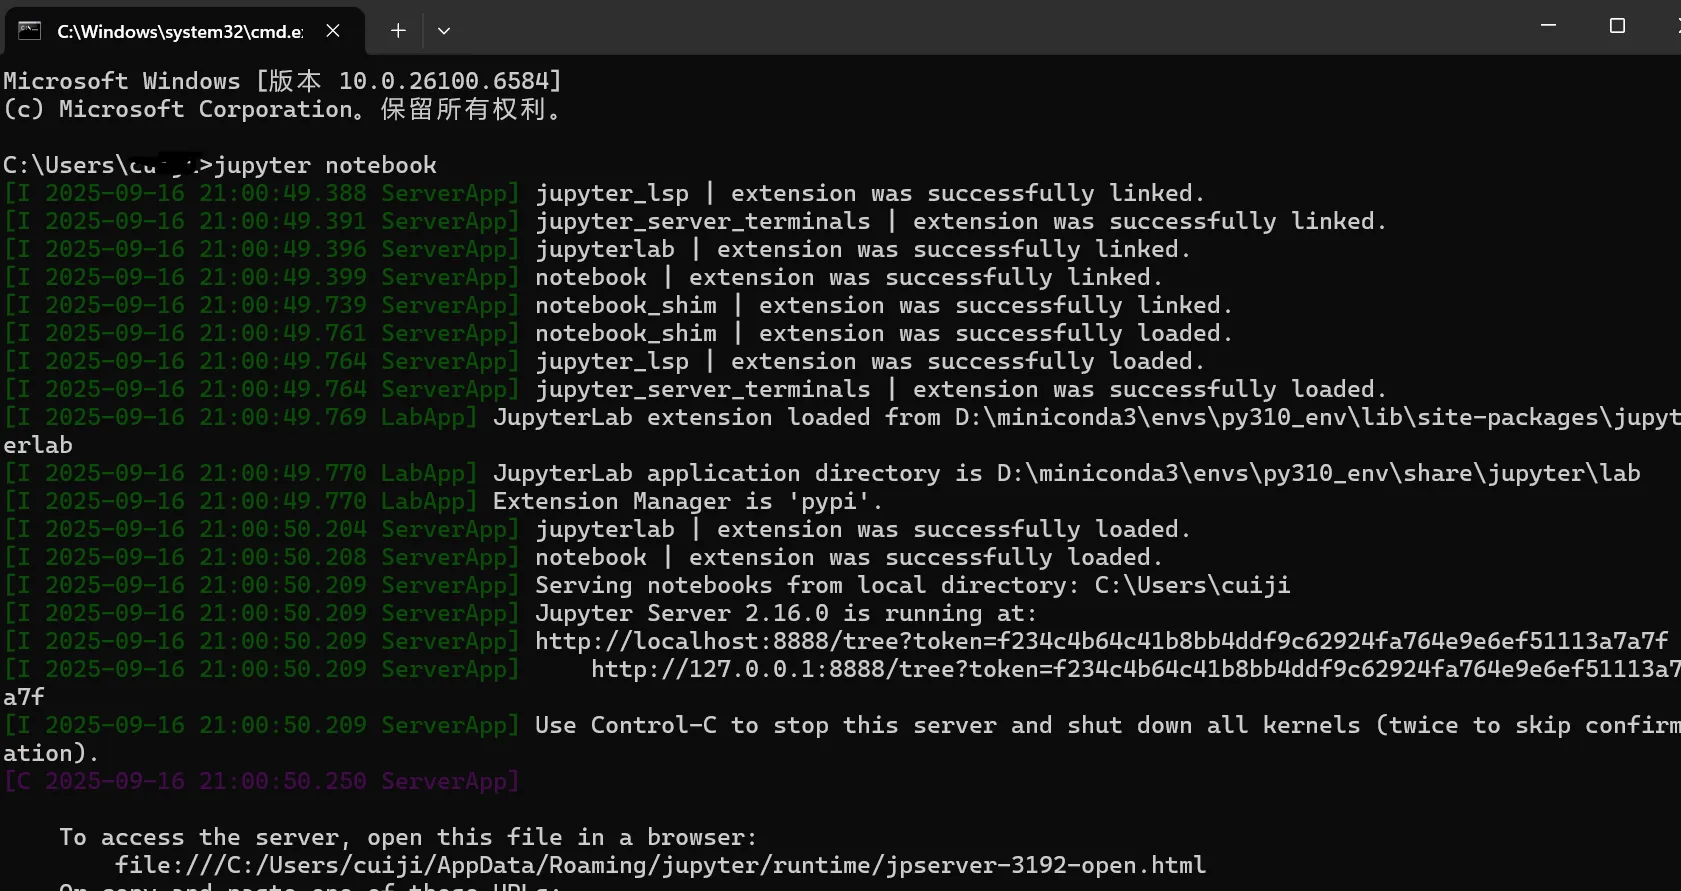Click the JupyterLab application directory path line
Screen dimensions: 1681x891
pyautogui.click(x=1067, y=473)
